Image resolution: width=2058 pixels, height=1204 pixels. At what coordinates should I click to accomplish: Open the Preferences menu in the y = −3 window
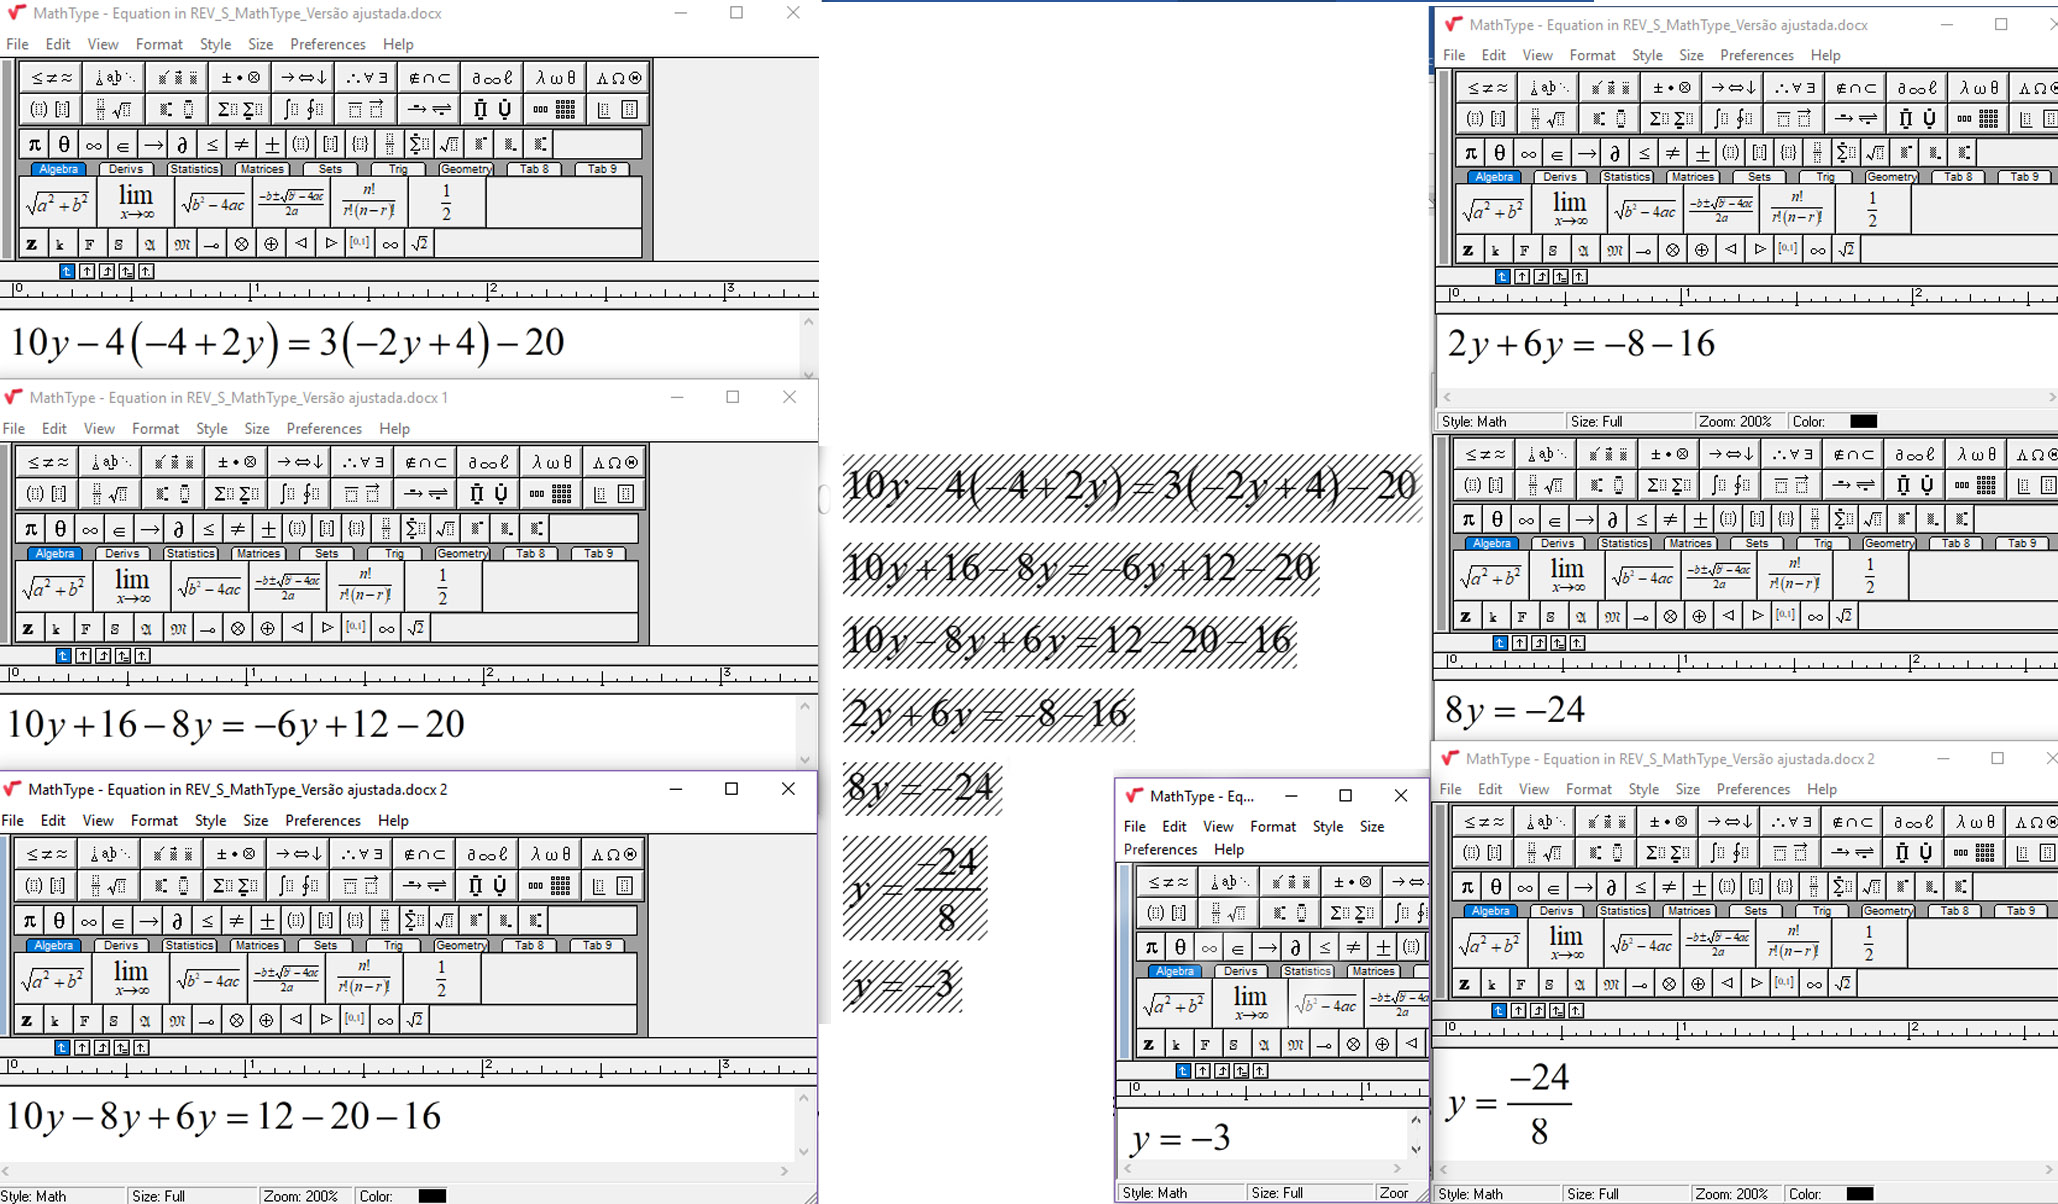1160,849
